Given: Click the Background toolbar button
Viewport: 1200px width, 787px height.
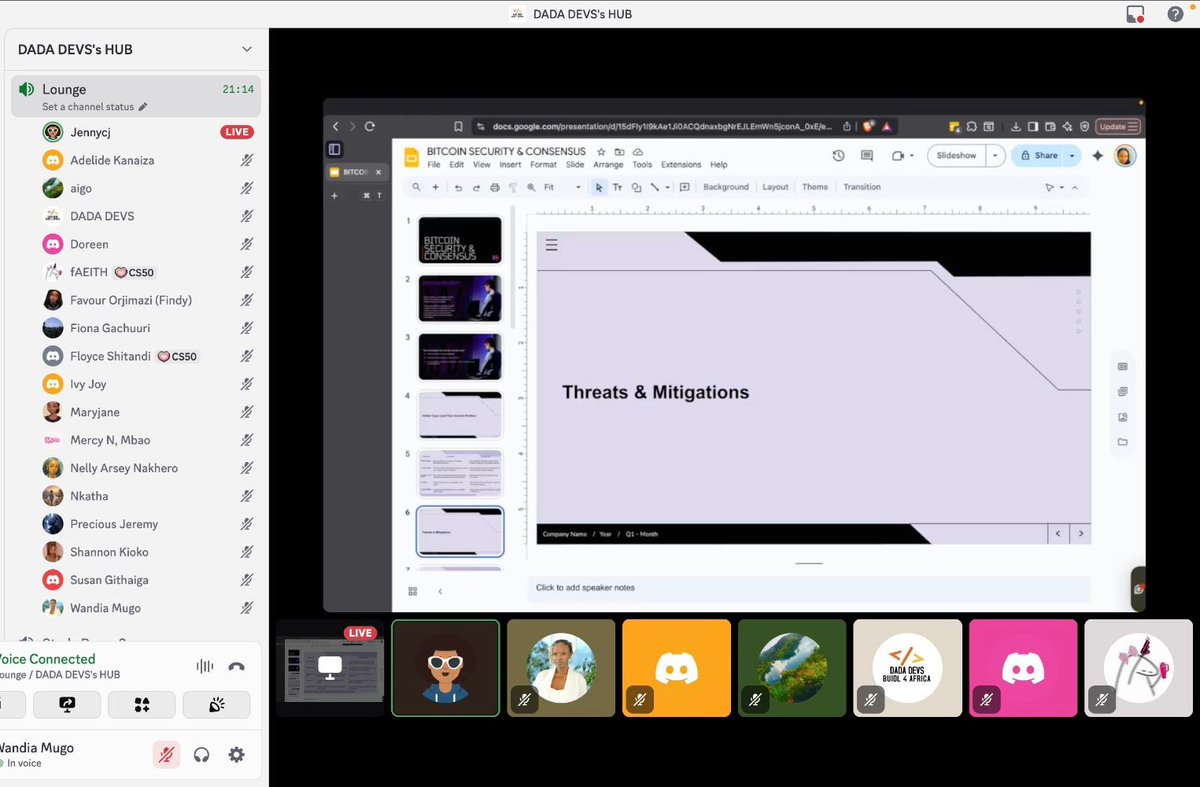Looking at the screenshot, I should (x=726, y=187).
